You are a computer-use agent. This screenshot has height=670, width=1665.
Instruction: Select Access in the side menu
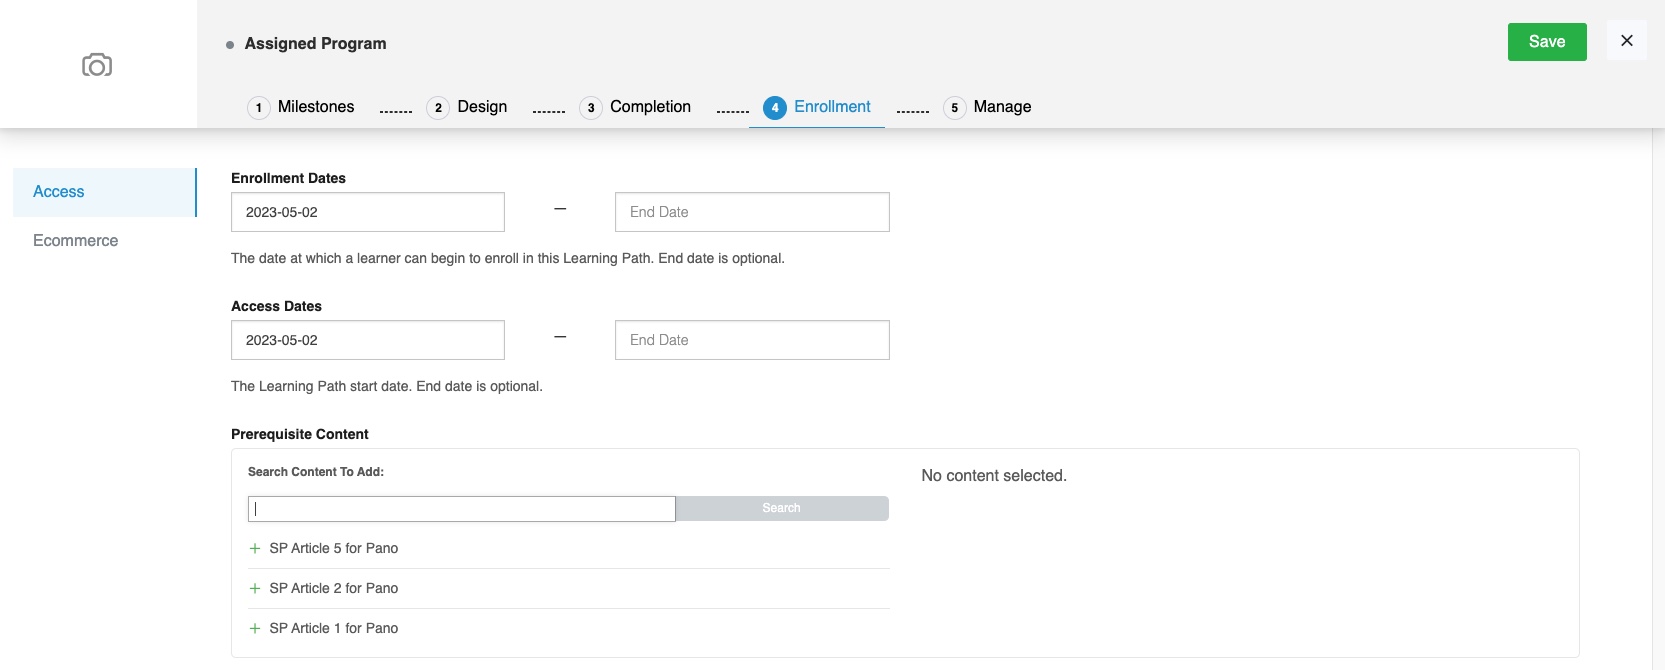point(105,192)
